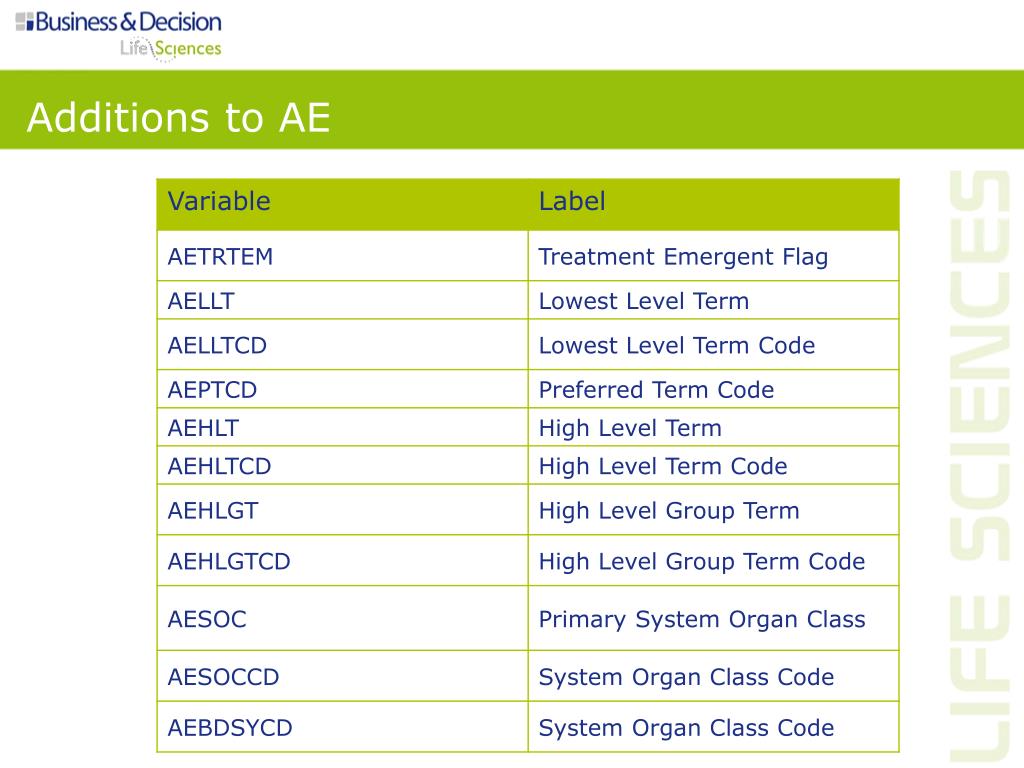This screenshot has width=1024, height=768.
Task: Select the High Level Group Term label
Action: 669,511
